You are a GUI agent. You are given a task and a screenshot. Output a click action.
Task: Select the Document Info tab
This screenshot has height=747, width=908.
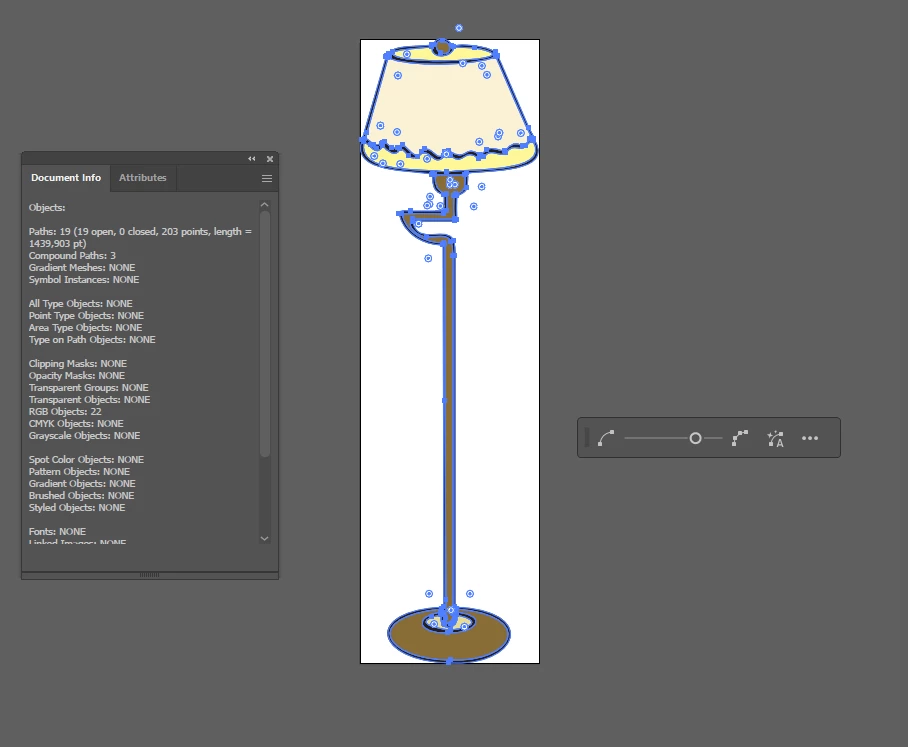[66, 178]
